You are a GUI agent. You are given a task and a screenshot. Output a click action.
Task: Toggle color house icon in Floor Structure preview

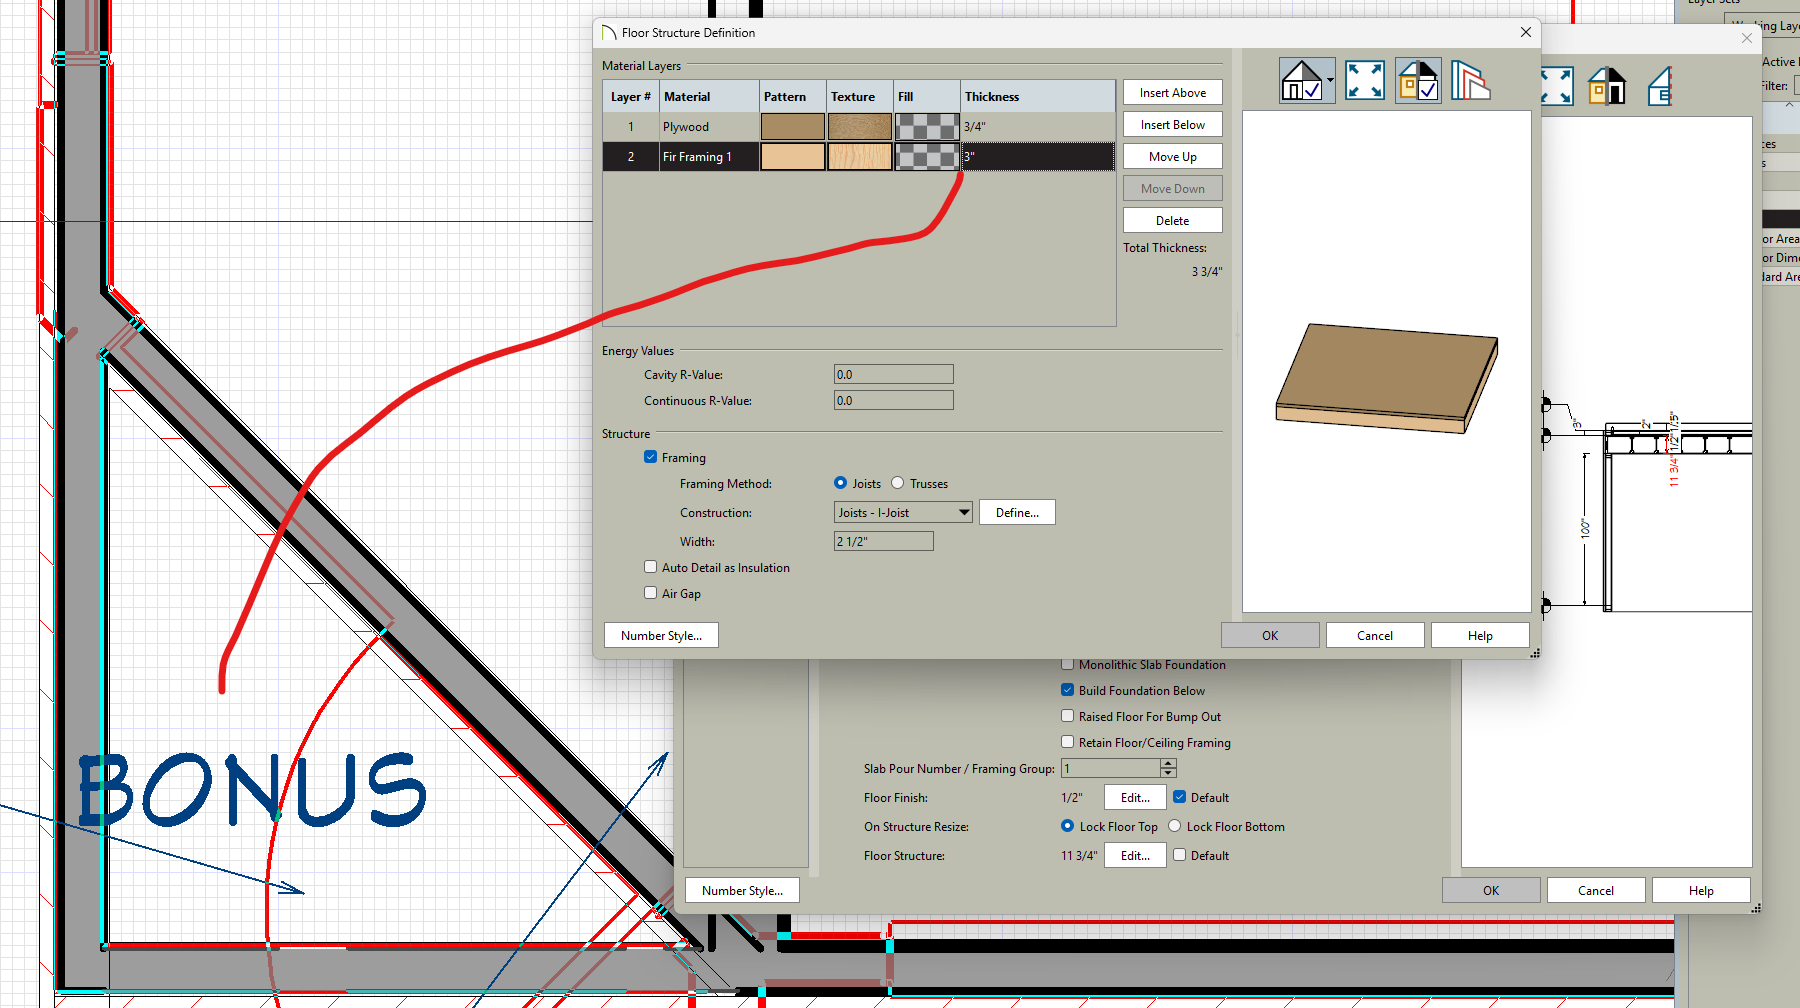click(1418, 80)
